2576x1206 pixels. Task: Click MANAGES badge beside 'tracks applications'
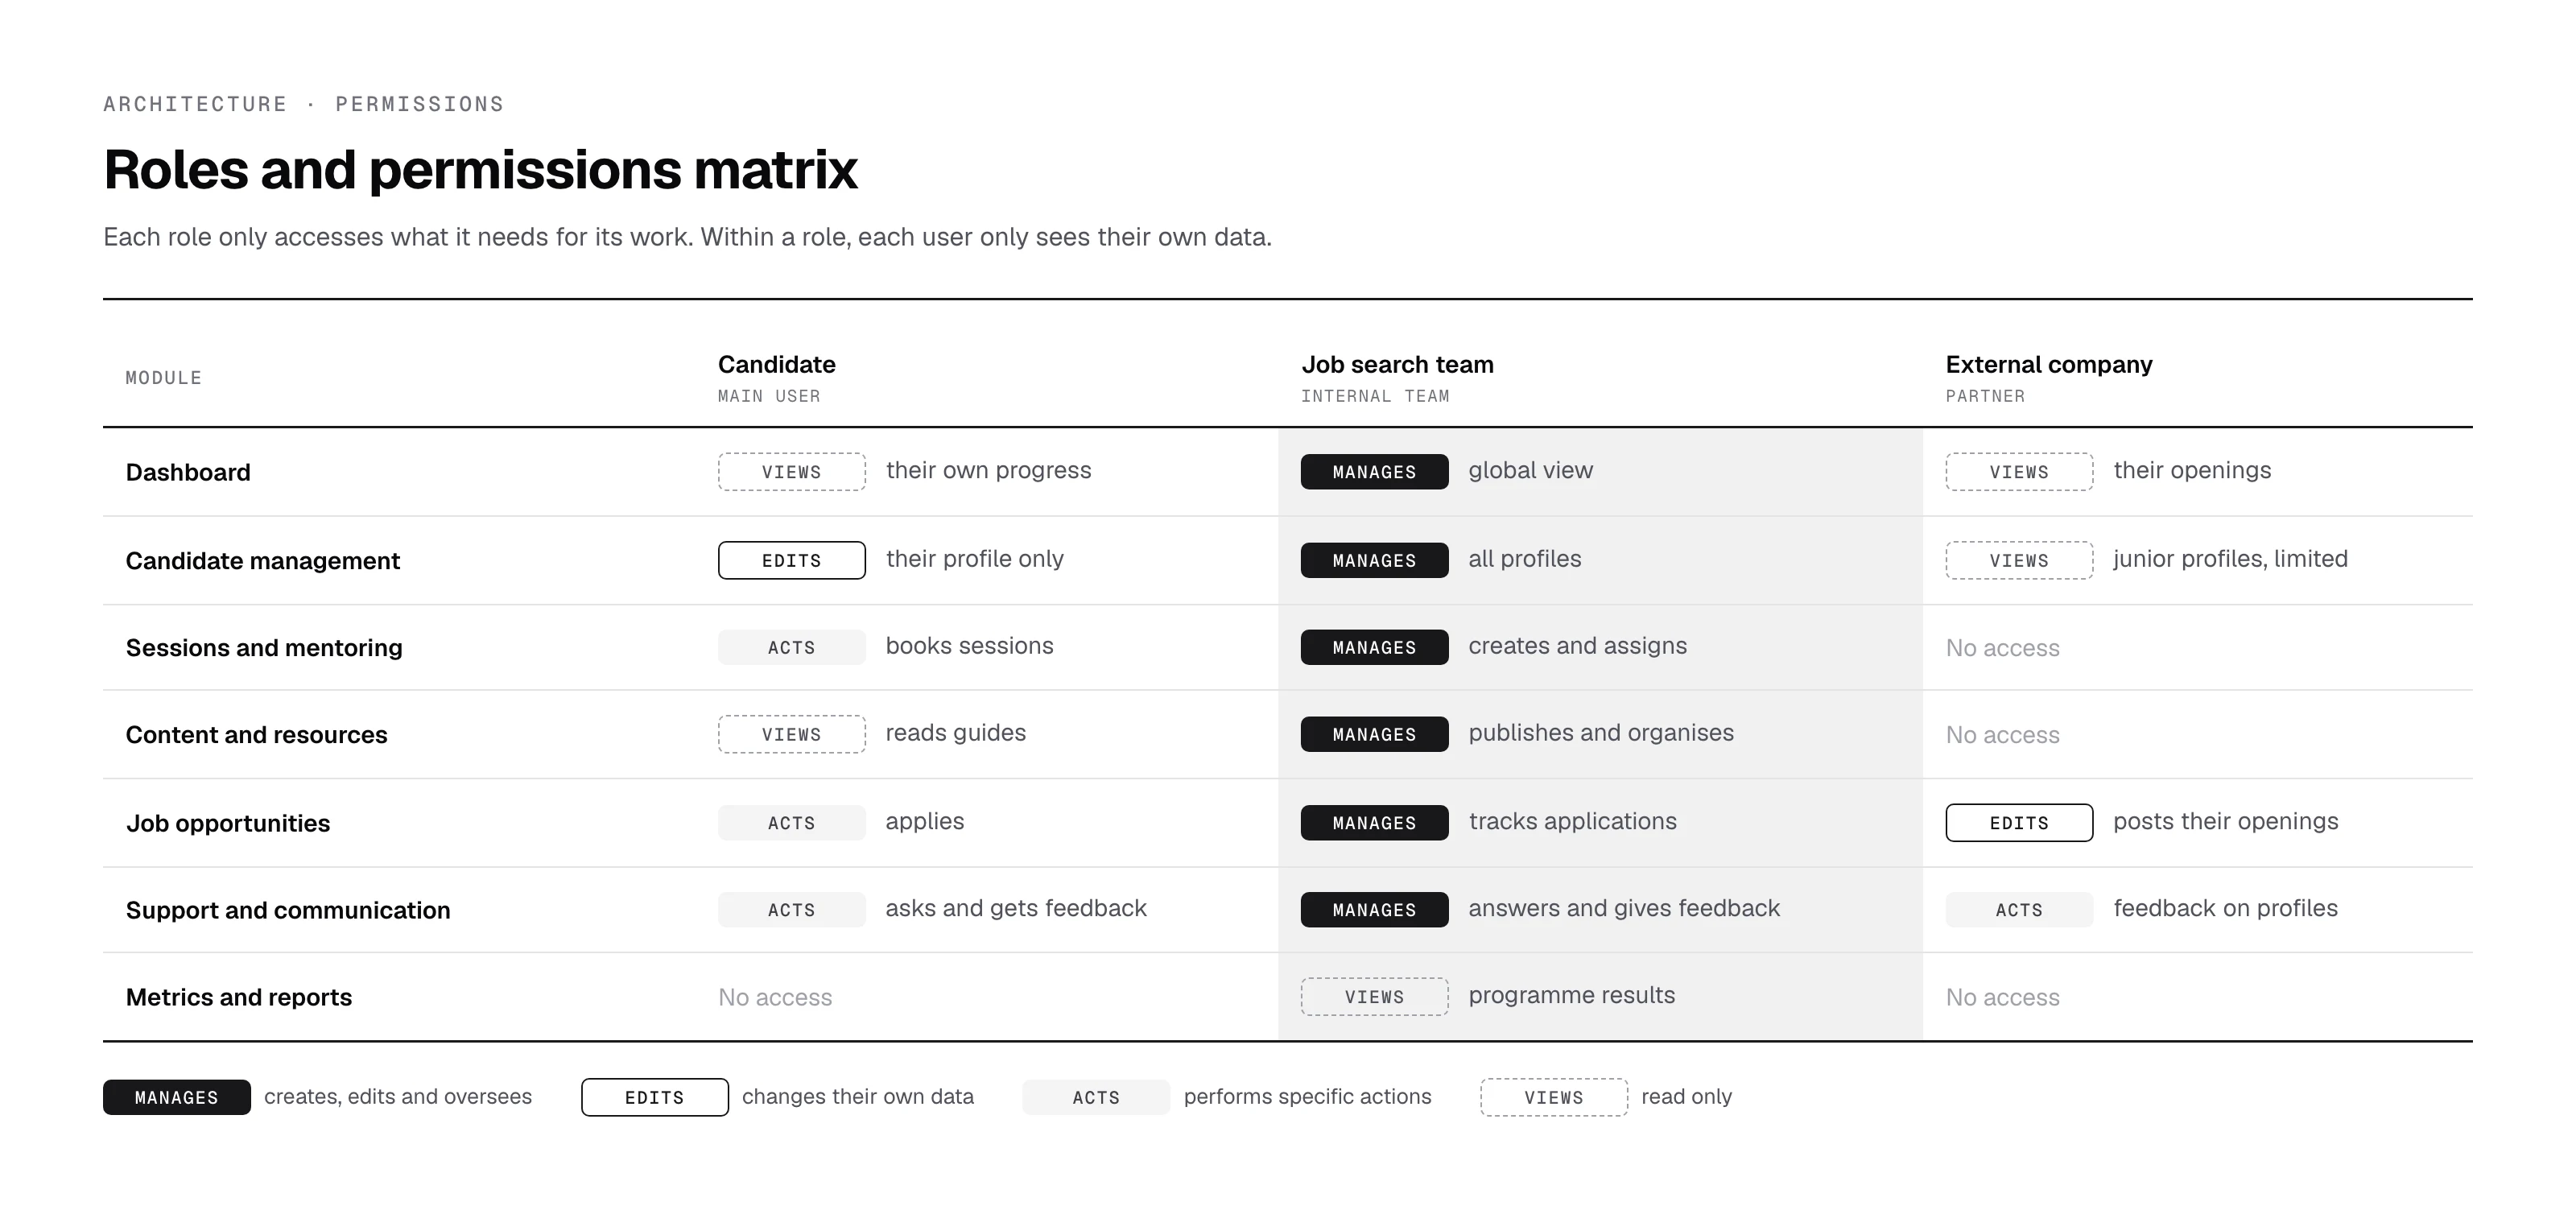(1375, 823)
